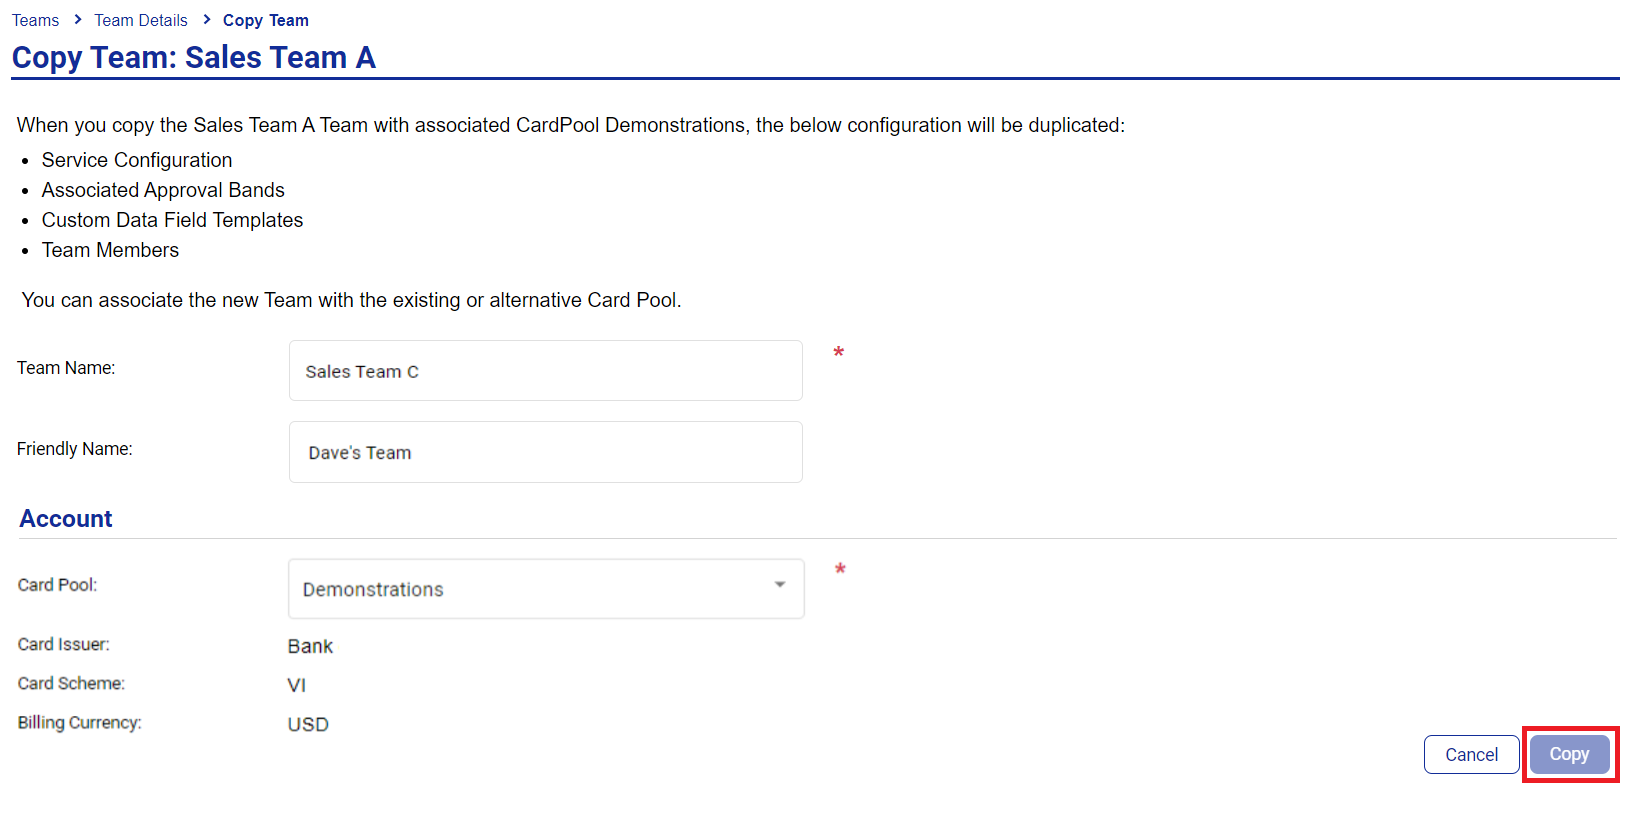The width and height of the screenshot is (1630, 813).
Task: Click the Bank card issuer value
Action: [310, 646]
